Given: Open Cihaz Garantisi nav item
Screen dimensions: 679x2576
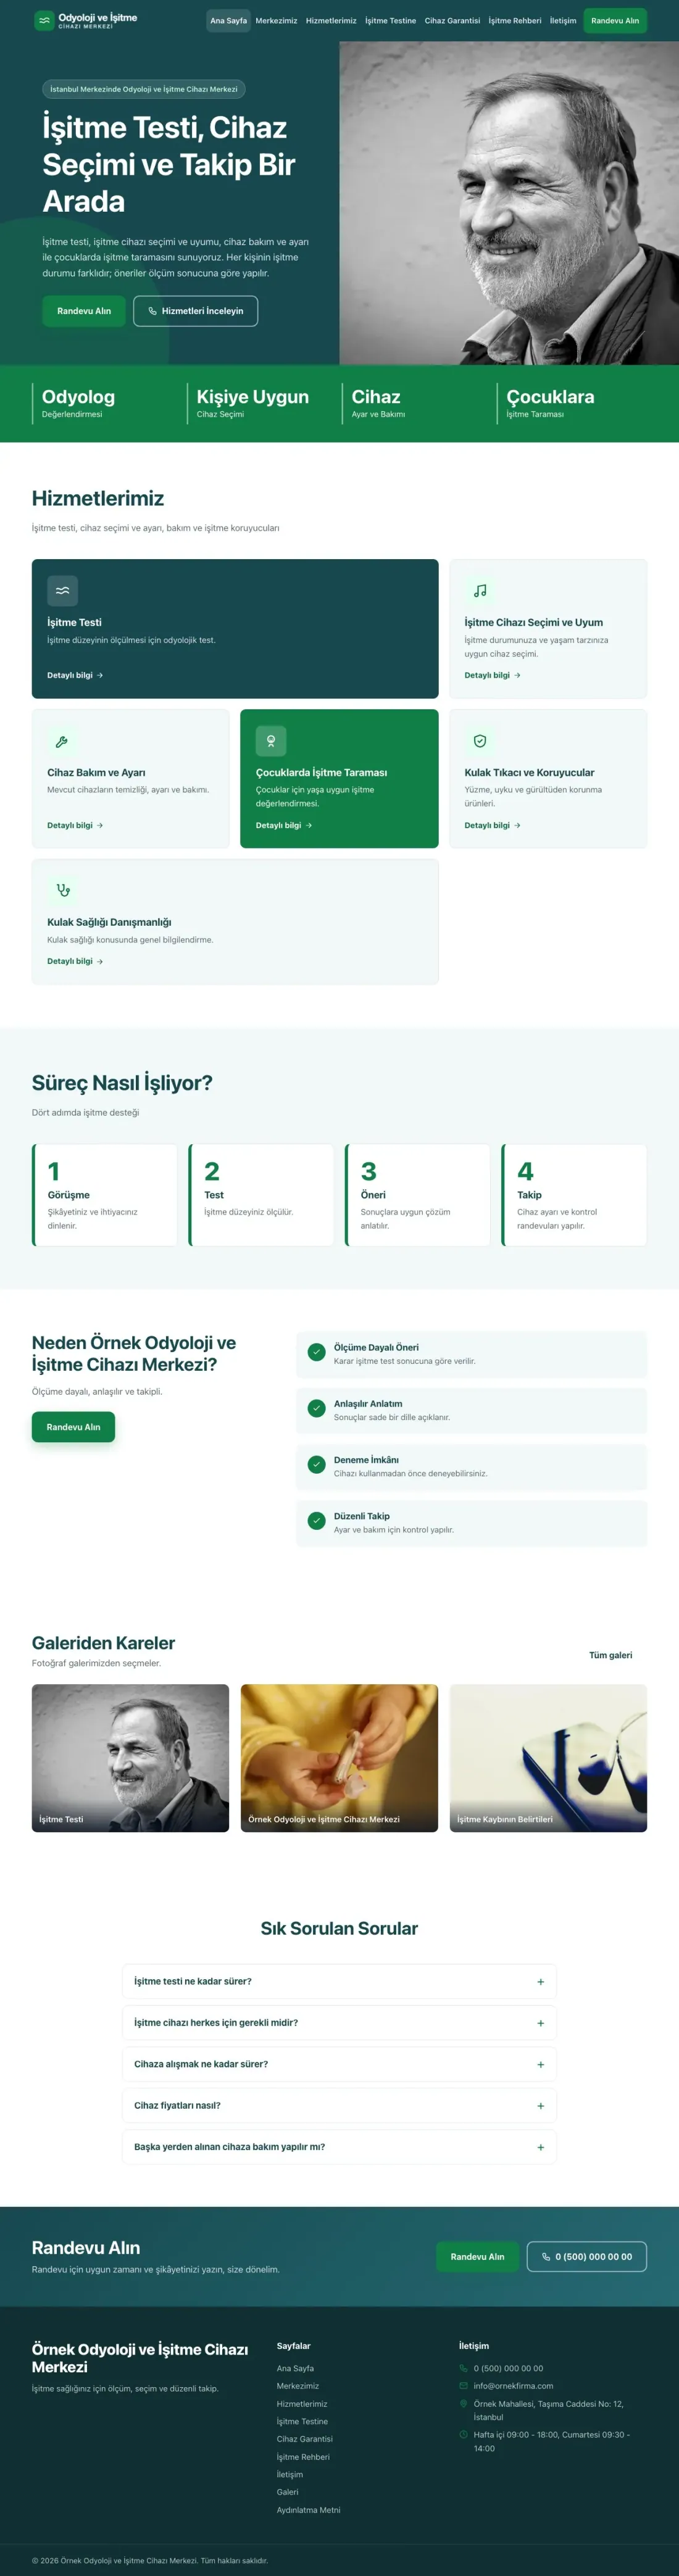Looking at the screenshot, I should (x=452, y=20).
